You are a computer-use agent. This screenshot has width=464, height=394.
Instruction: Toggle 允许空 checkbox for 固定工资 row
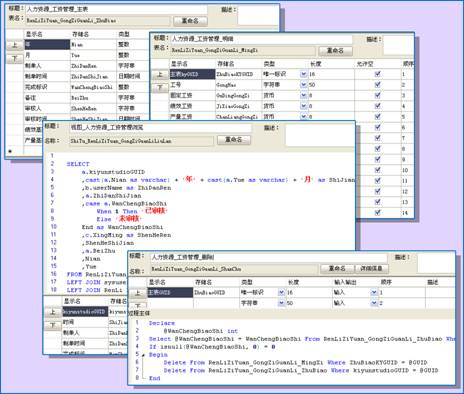pyautogui.click(x=377, y=95)
